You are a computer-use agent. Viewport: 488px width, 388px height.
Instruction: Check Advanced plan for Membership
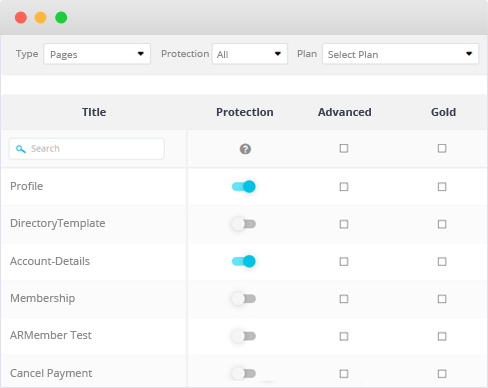[344, 299]
